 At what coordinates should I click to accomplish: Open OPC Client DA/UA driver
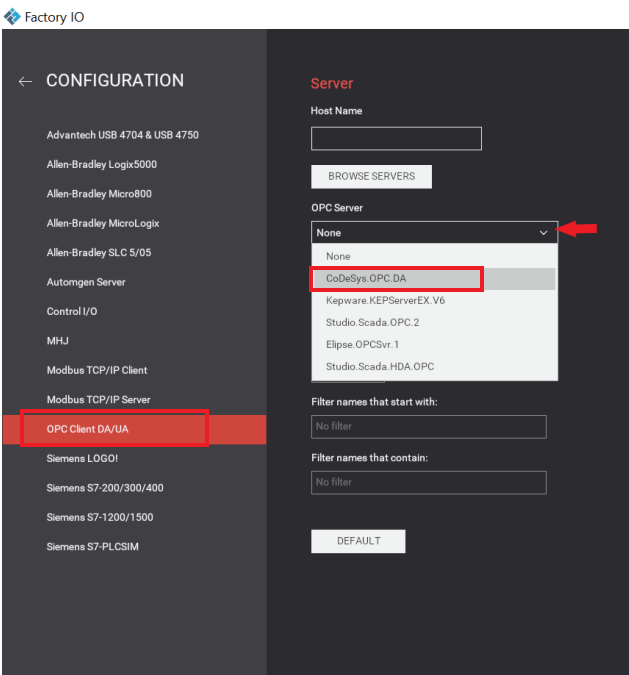[88, 429]
